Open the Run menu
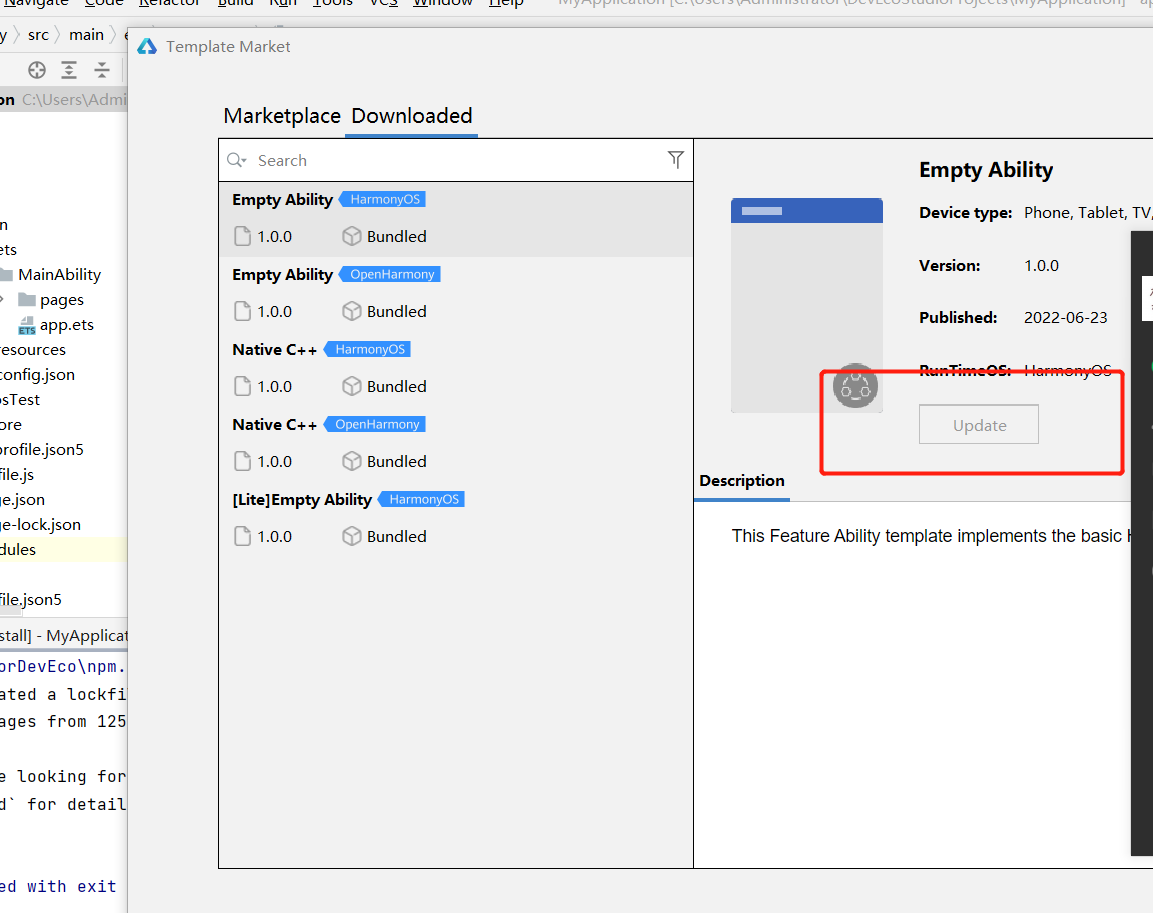 [283, 3]
